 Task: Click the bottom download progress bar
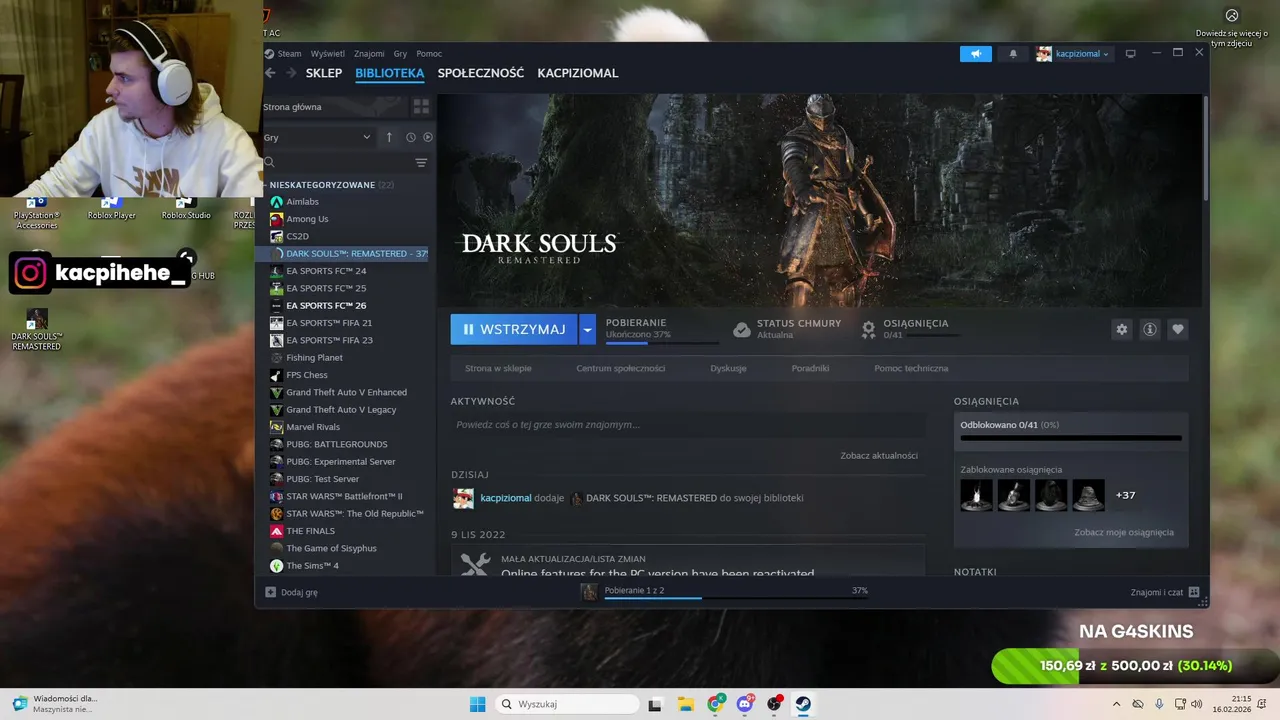click(736, 598)
